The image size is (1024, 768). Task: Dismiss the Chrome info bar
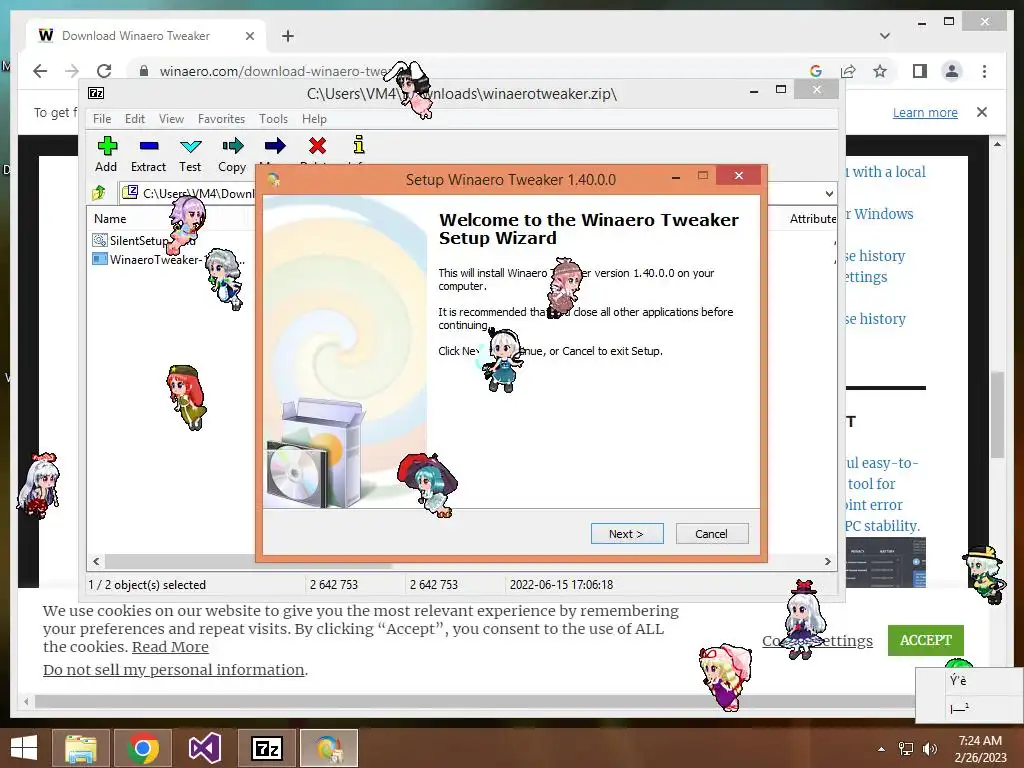click(982, 112)
